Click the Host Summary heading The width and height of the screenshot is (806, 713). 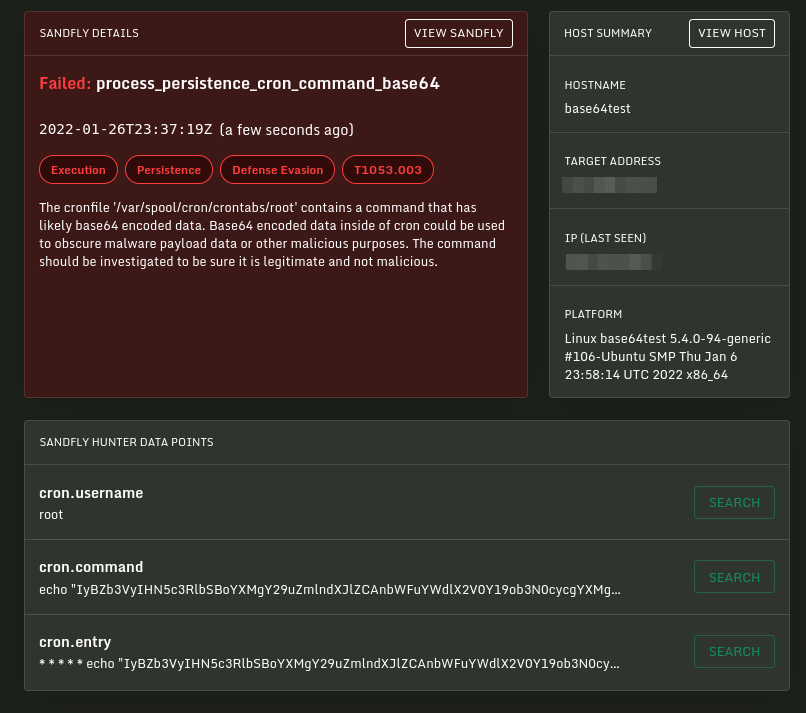click(608, 33)
